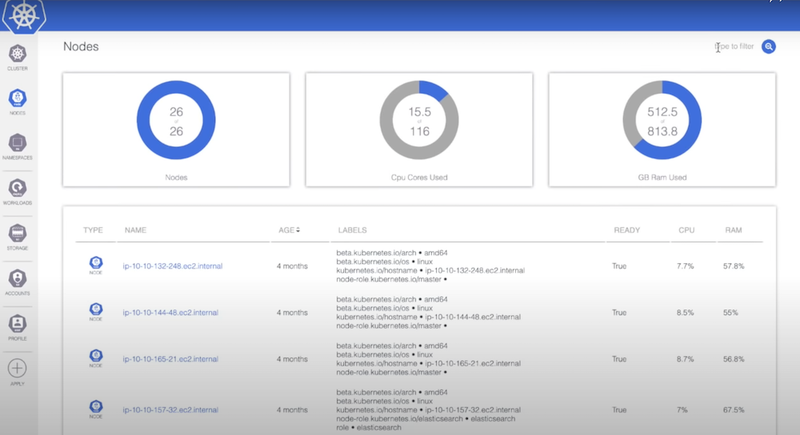Open the Workloads section

tap(17, 188)
